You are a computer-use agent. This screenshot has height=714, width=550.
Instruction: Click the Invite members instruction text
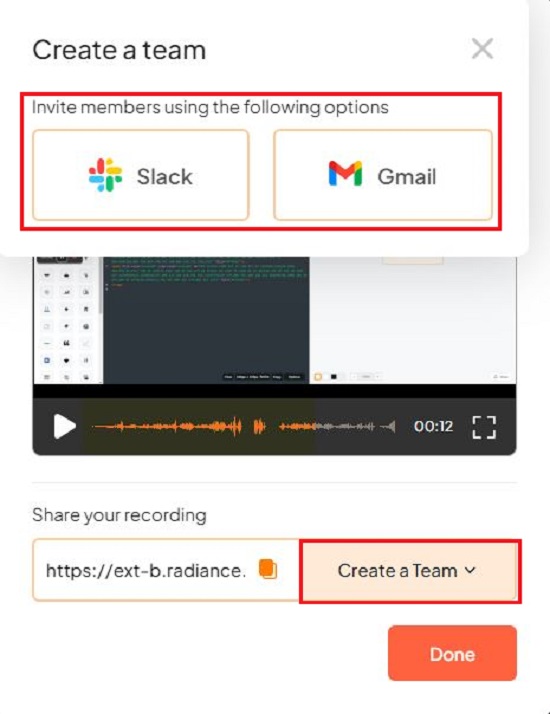click(210, 107)
